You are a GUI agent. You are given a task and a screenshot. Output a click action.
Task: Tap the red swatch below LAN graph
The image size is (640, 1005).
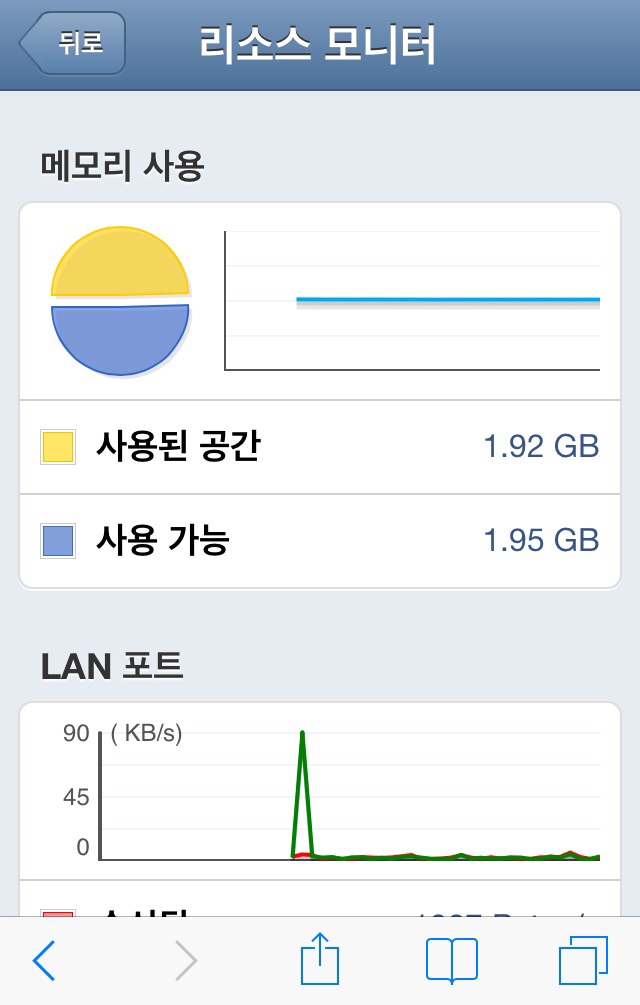tap(58, 913)
